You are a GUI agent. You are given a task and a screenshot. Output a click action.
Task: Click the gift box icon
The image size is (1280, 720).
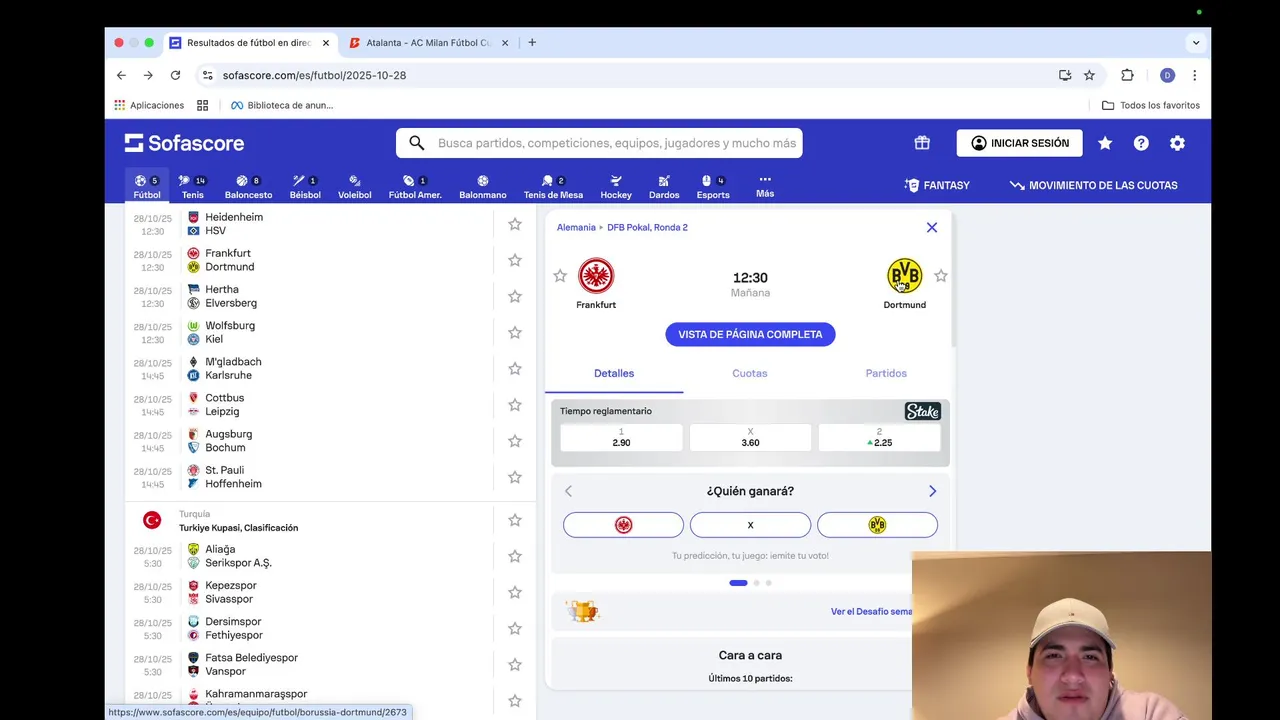[x=922, y=143]
